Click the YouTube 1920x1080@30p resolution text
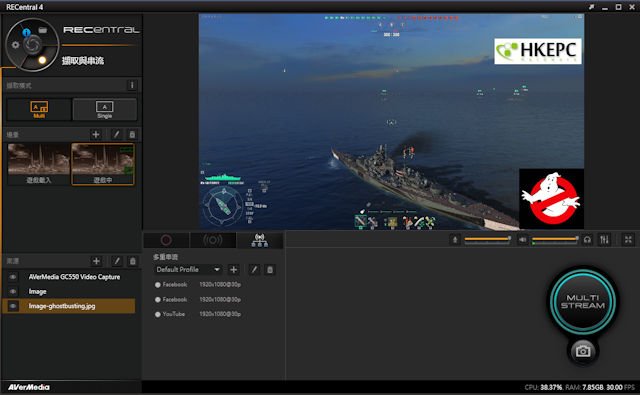 pyautogui.click(x=220, y=314)
